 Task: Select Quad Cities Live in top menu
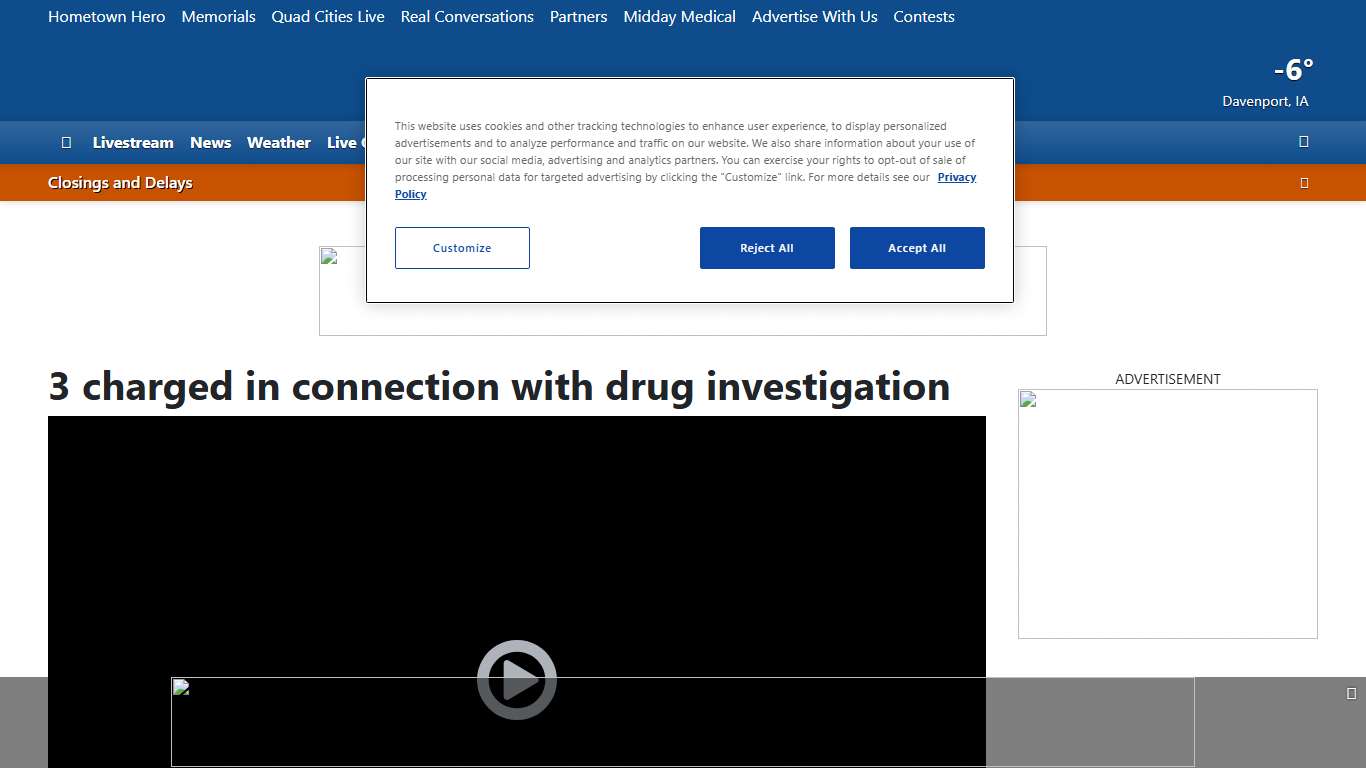(328, 17)
